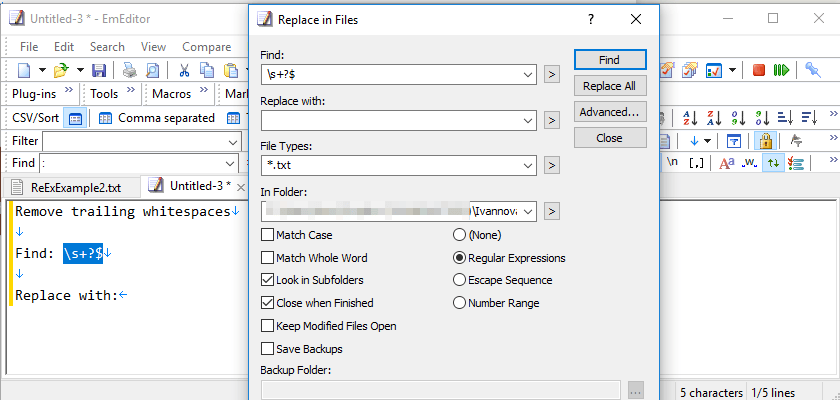
Task: Click Sort by length longest-first icon
Action: click(x=809, y=117)
